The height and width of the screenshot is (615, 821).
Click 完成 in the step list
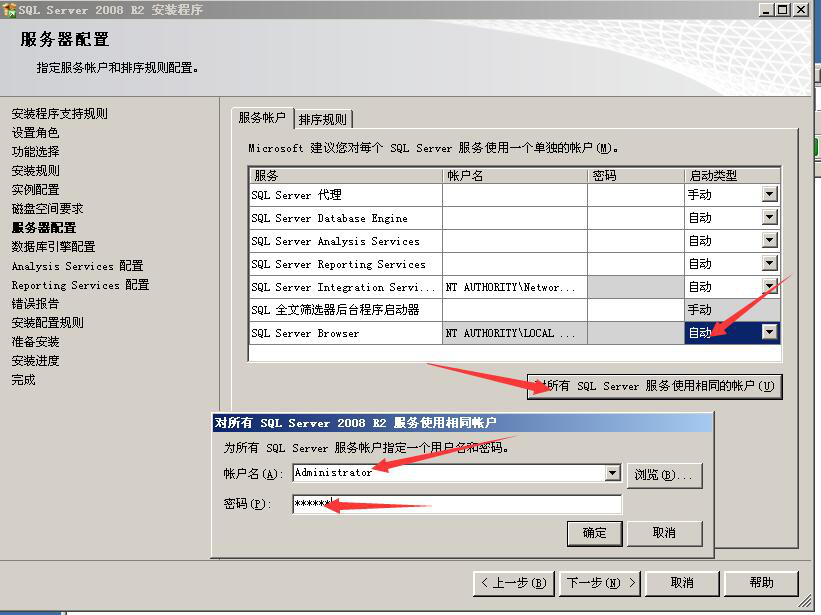coord(24,379)
